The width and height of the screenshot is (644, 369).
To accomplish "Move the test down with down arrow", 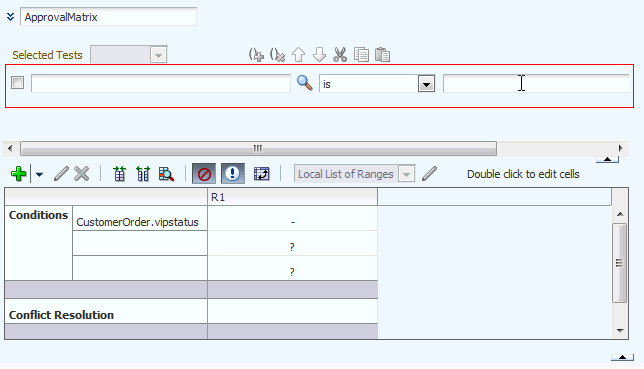I will [x=320, y=55].
